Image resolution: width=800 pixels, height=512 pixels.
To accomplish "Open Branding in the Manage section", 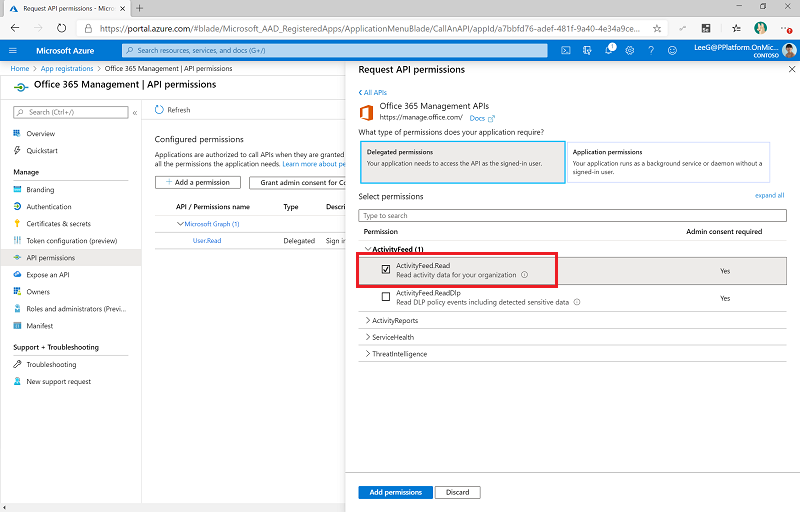I will point(40,190).
